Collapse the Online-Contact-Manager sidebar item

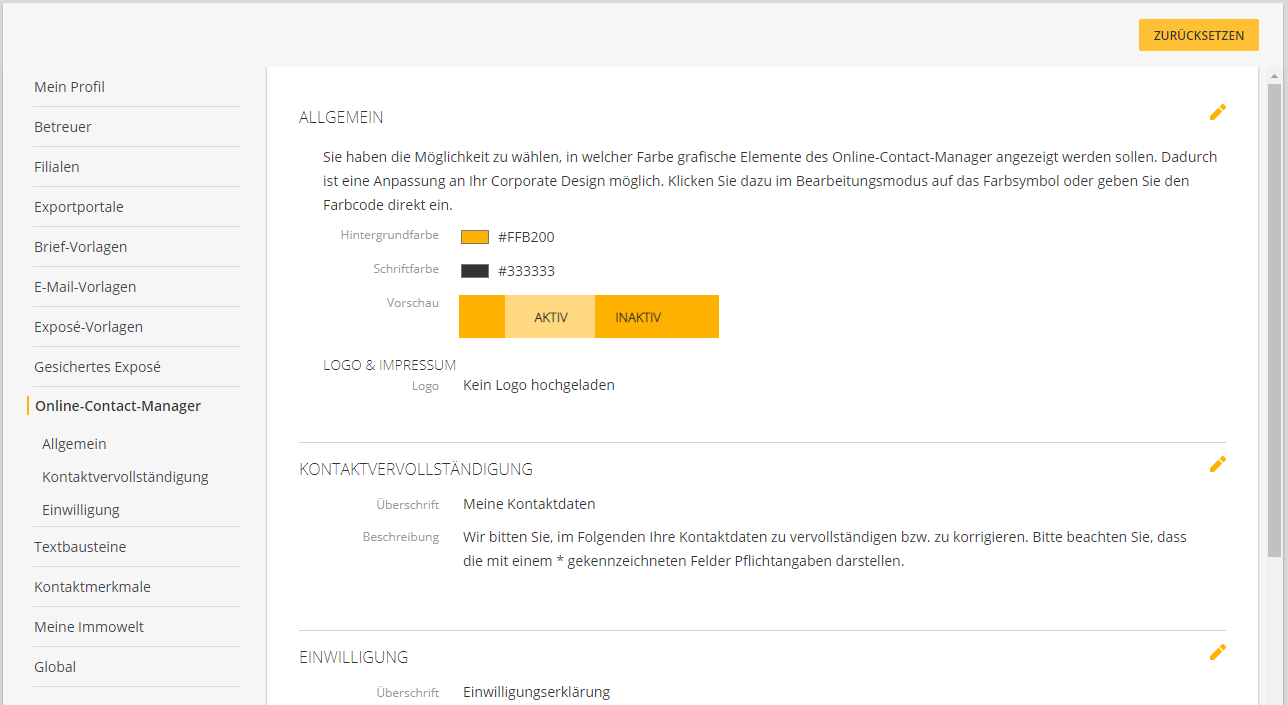[118, 406]
